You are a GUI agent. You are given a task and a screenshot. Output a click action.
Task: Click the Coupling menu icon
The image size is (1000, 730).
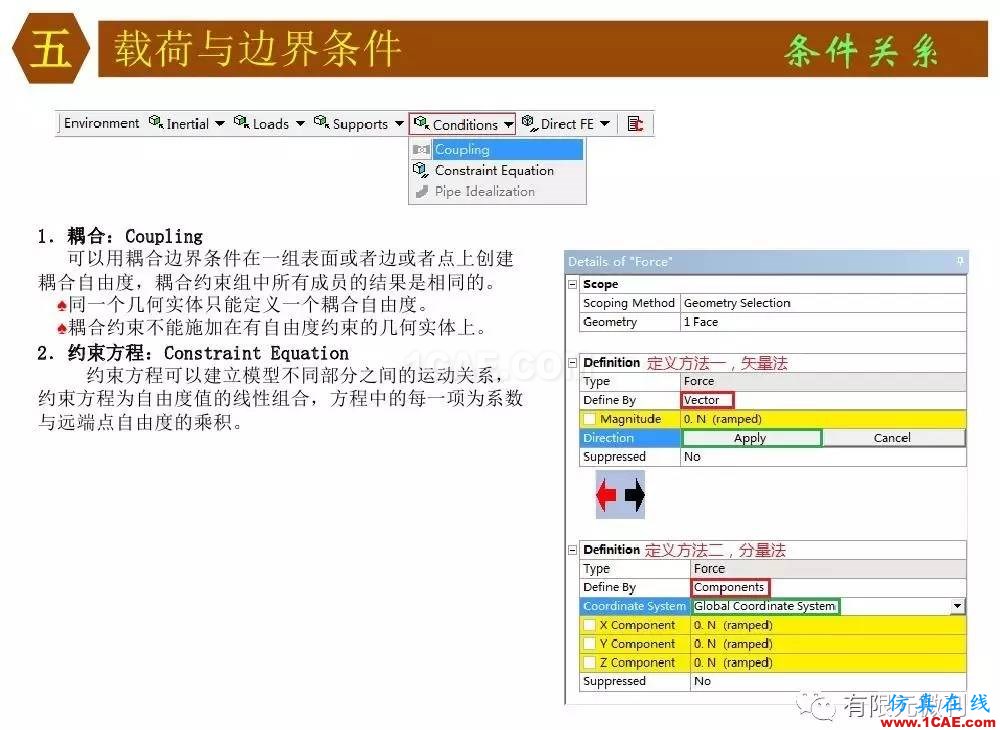click(421, 149)
